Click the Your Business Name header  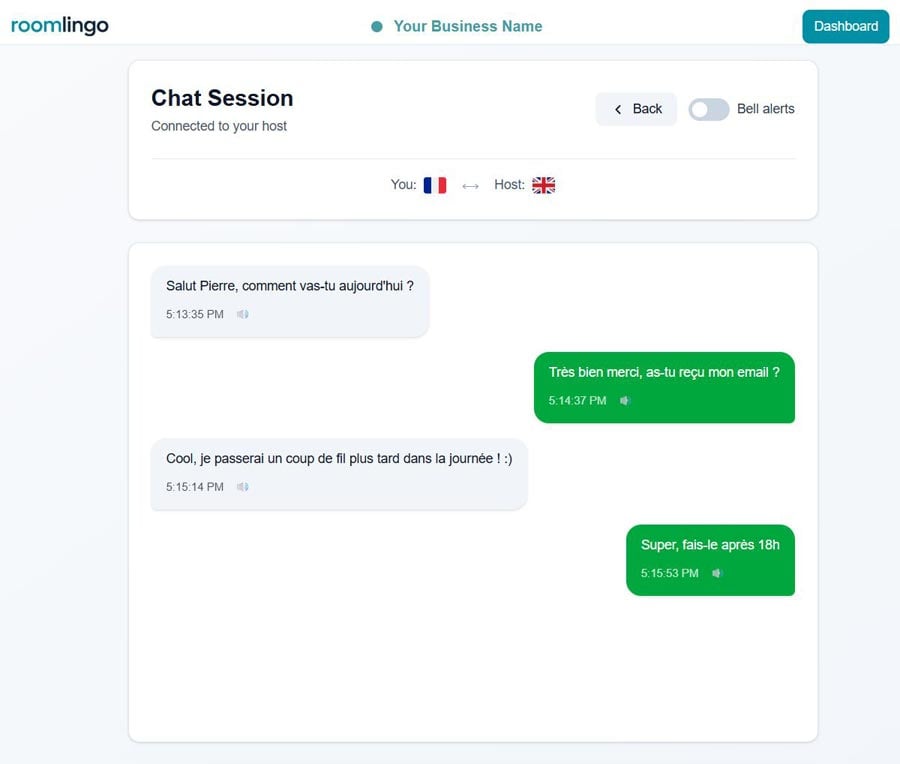(x=467, y=26)
